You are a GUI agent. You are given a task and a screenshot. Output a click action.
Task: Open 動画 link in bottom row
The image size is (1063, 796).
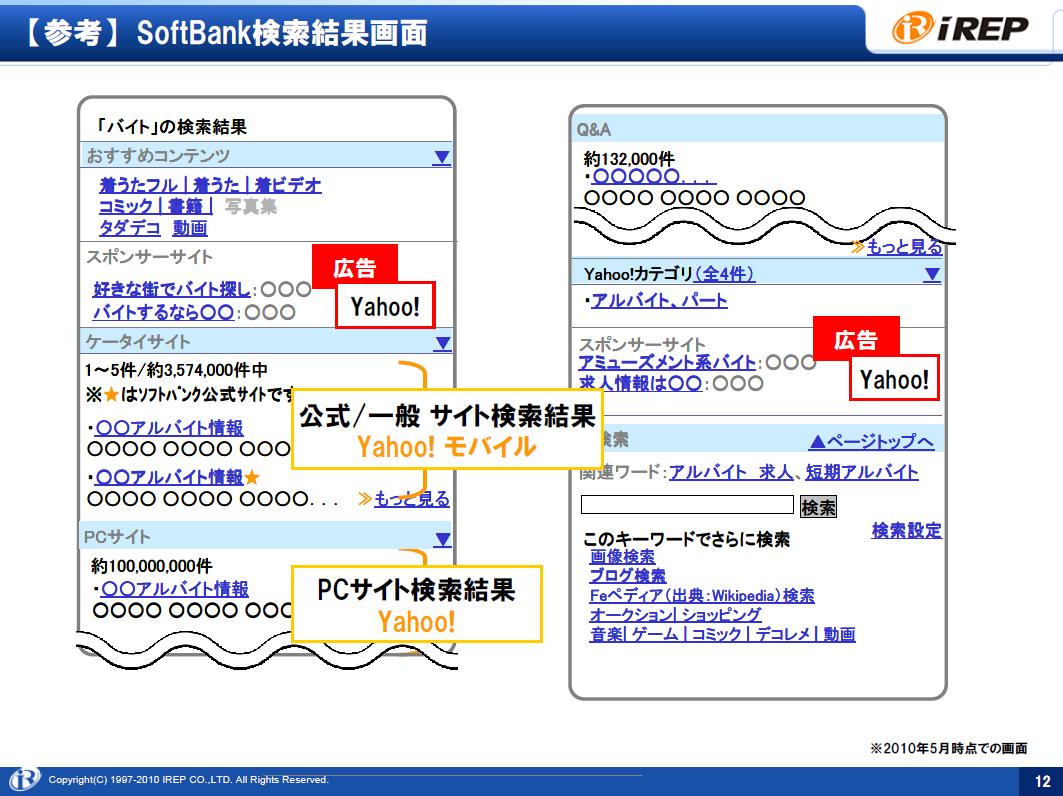pos(839,635)
